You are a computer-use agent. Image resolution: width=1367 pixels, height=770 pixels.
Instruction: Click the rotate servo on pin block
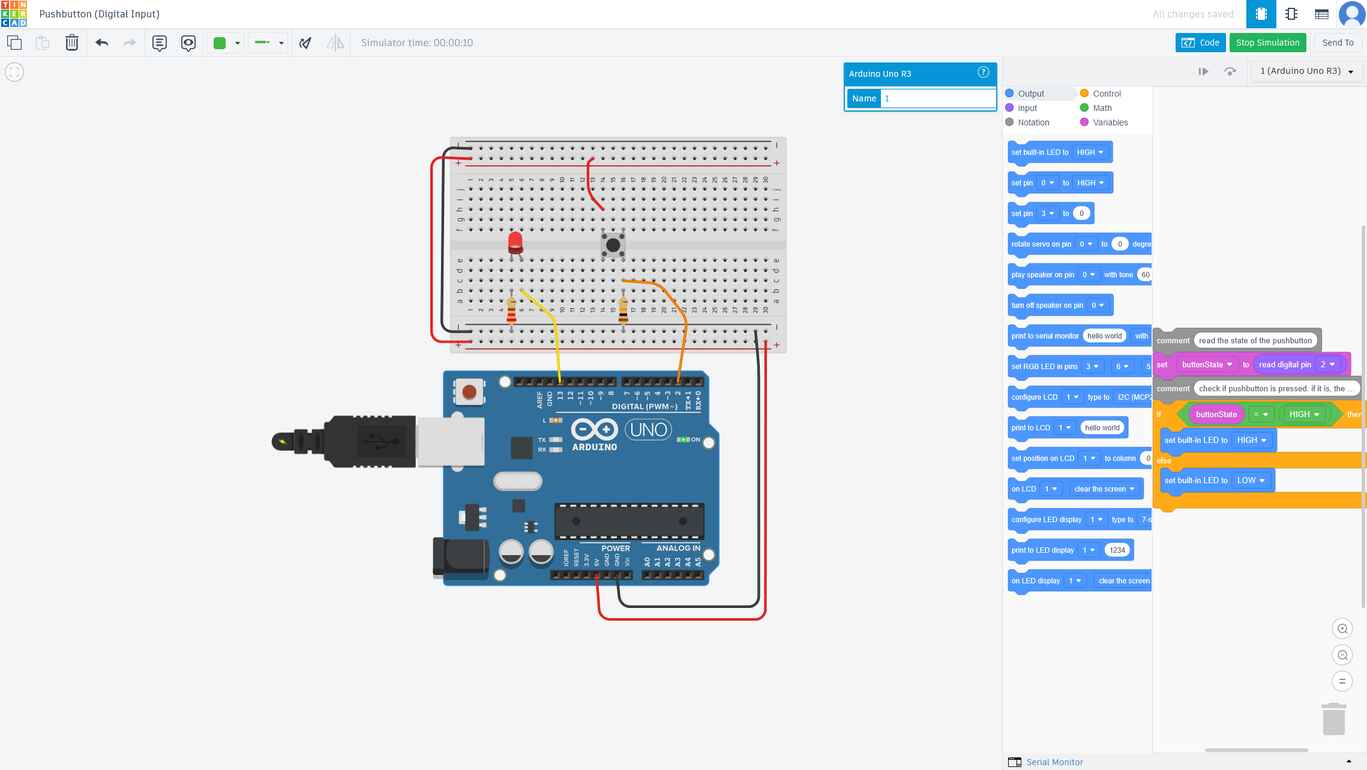pos(1080,244)
